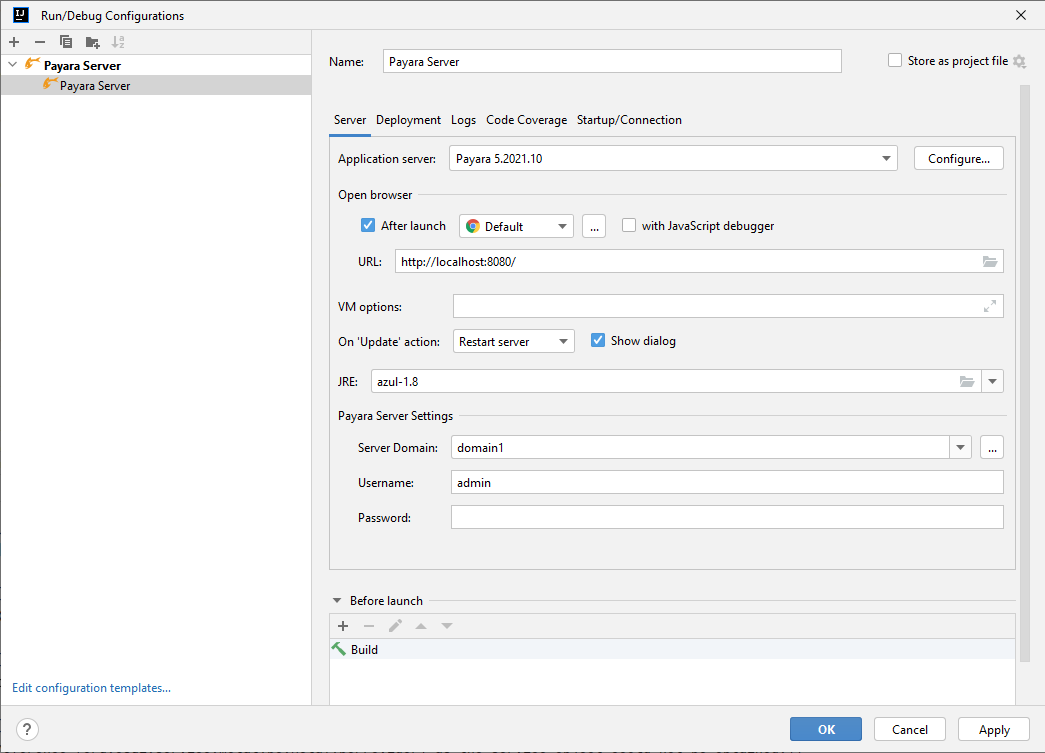Click into the Password input field
Image resolution: width=1045 pixels, height=753 pixels.
[726, 517]
